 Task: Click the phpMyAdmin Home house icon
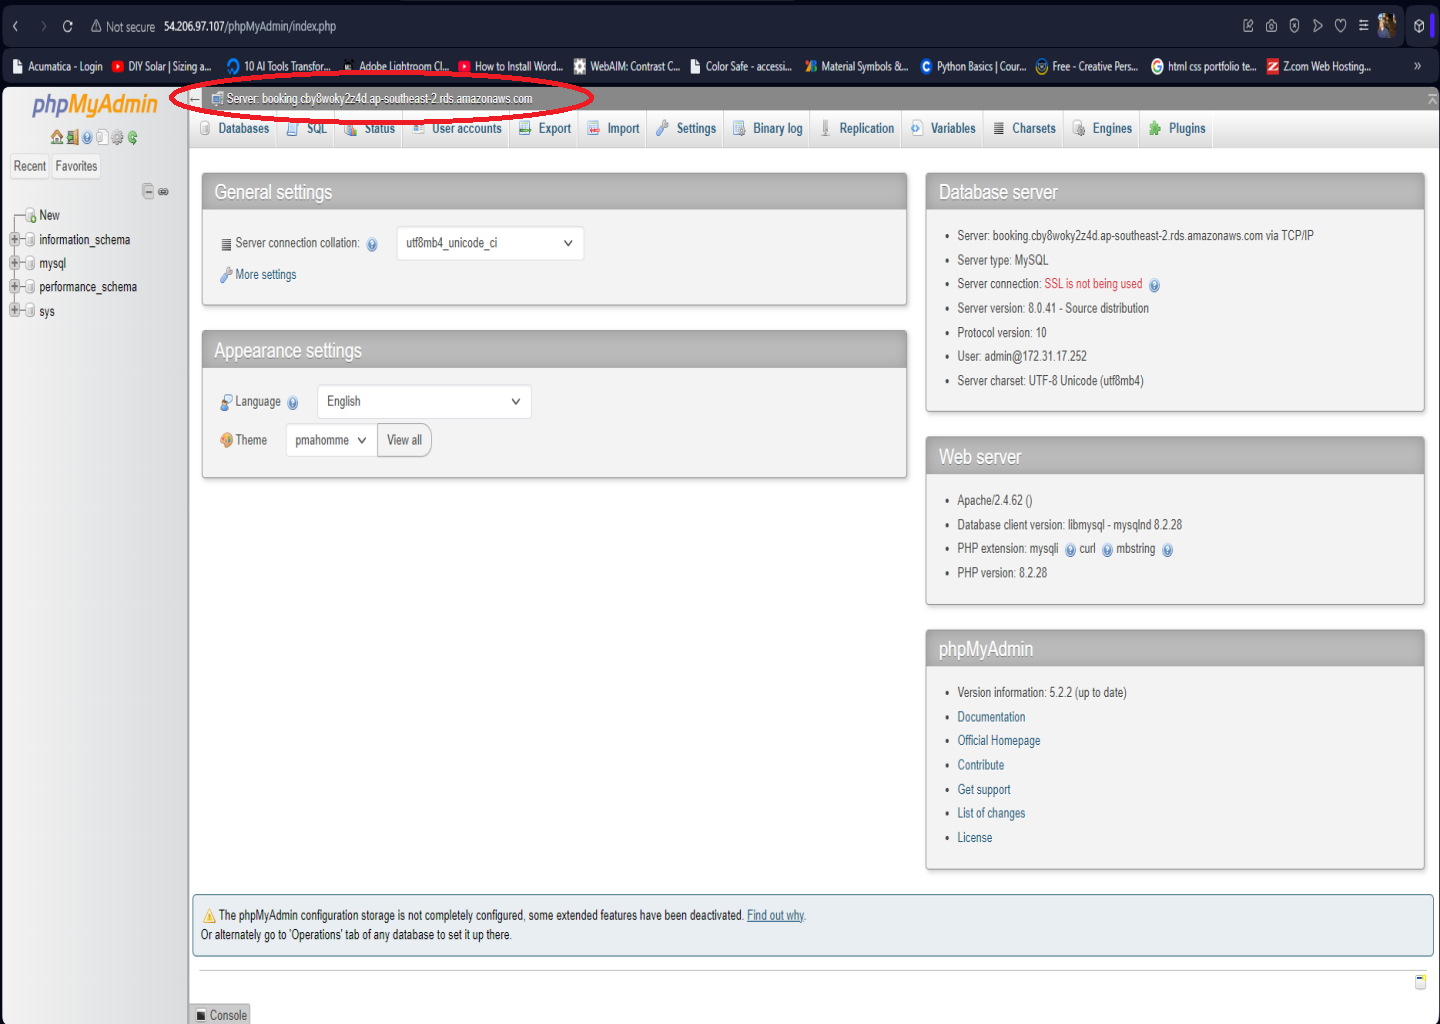click(x=57, y=138)
